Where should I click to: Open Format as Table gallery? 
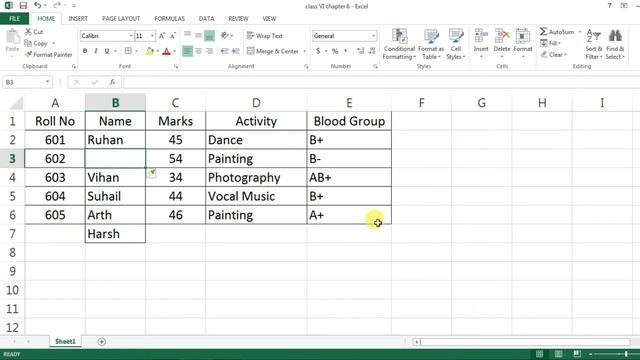(431, 44)
